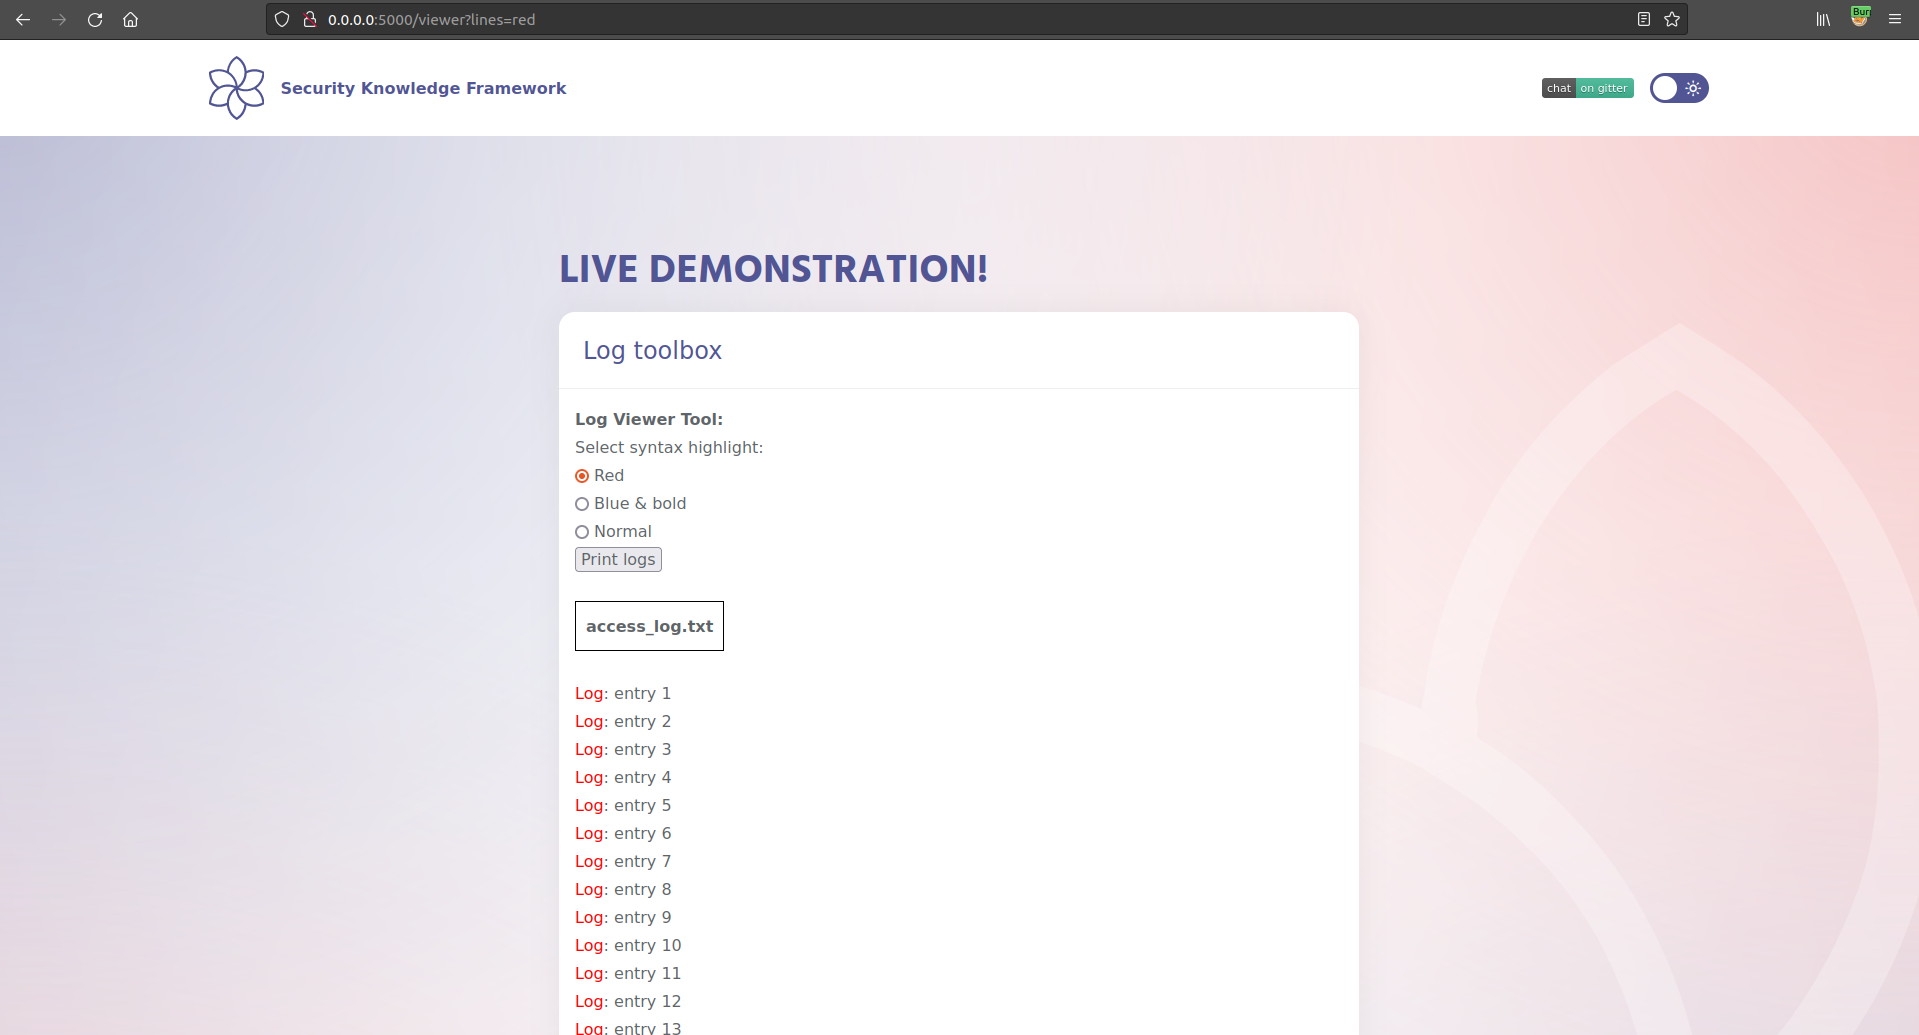Viewport: 1919px width, 1035px height.
Task: Select the Blue & bold radio button
Action: click(582, 504)
